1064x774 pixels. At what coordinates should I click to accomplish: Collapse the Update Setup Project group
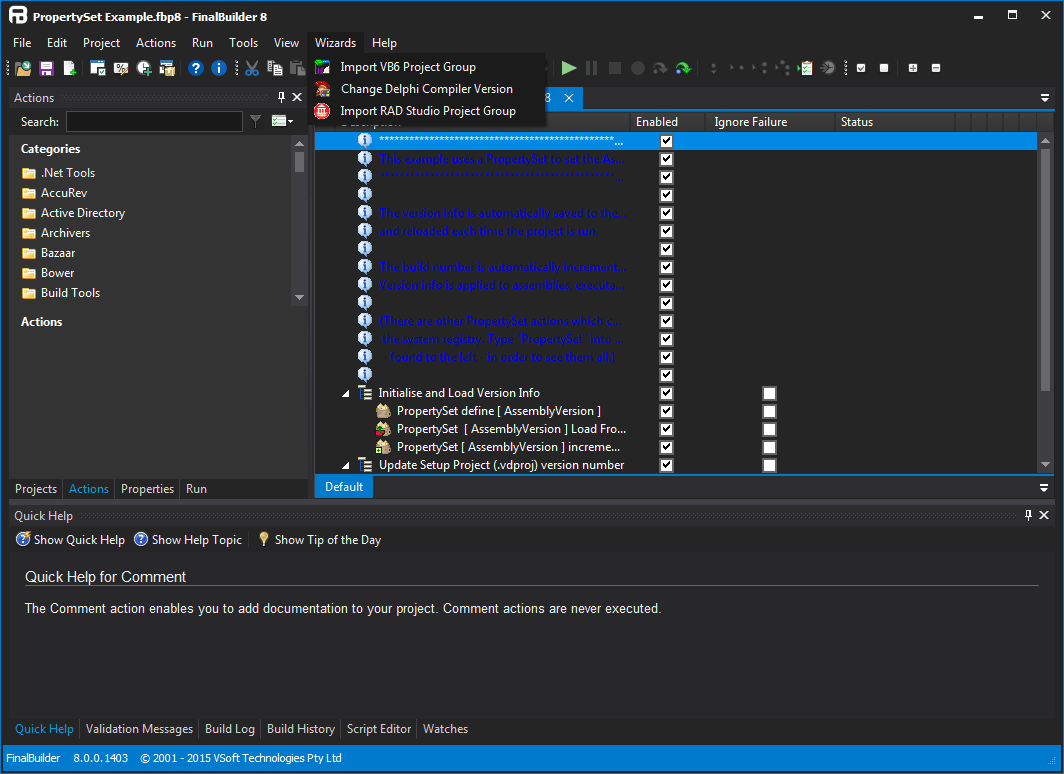(x=345, y=465)
